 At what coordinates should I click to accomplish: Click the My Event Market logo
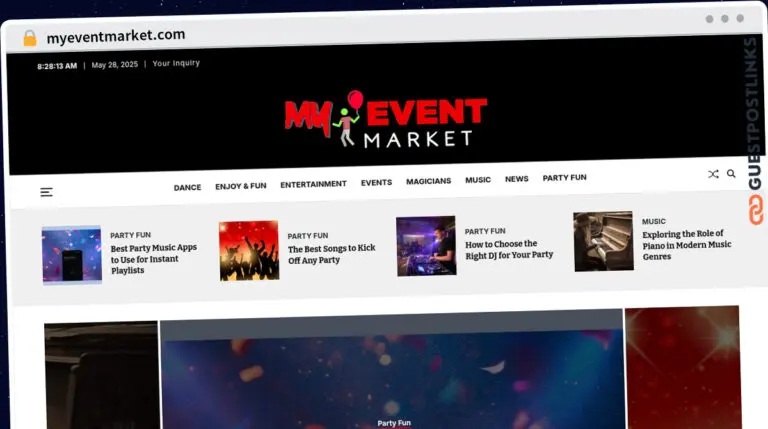pos(385,121)
